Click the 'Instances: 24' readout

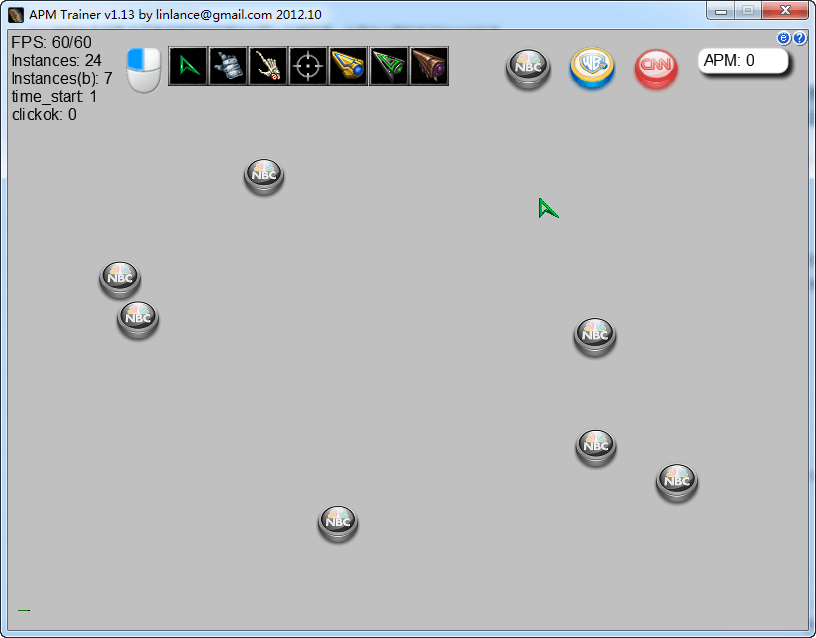click(x=56, y=60)
